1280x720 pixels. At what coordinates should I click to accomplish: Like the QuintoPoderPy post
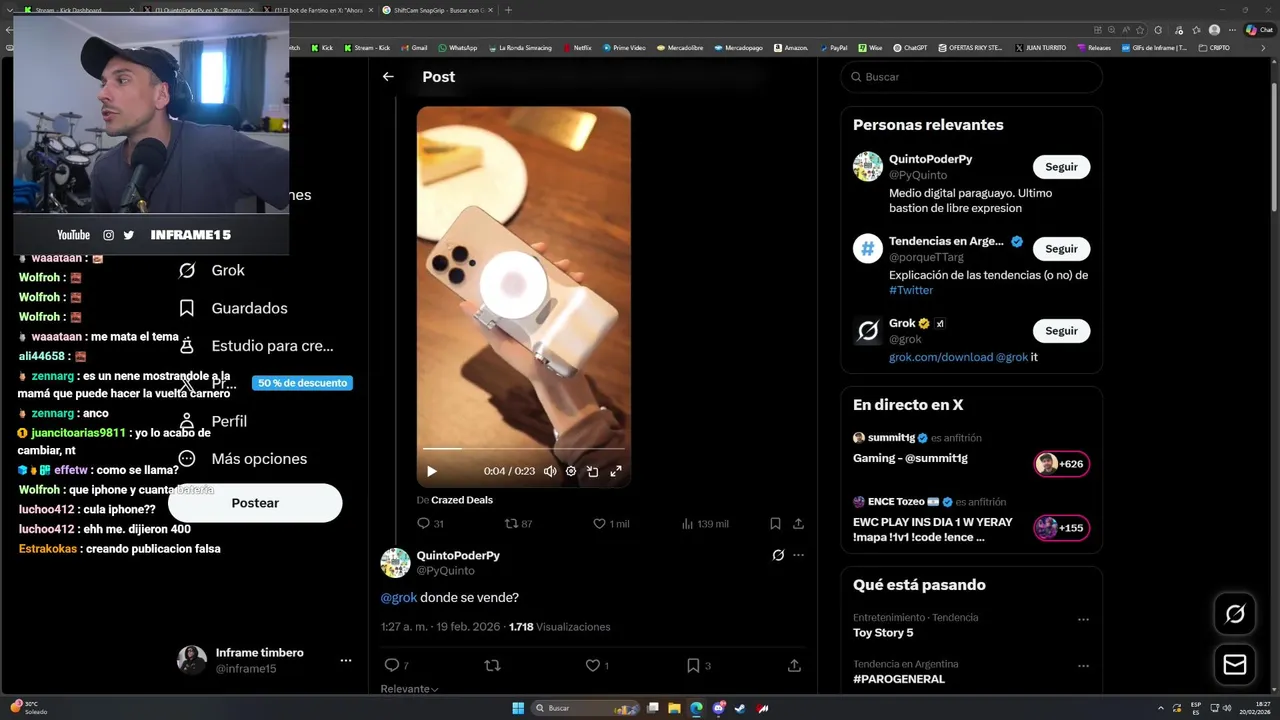pyautogui.click(x=597, y=665)
